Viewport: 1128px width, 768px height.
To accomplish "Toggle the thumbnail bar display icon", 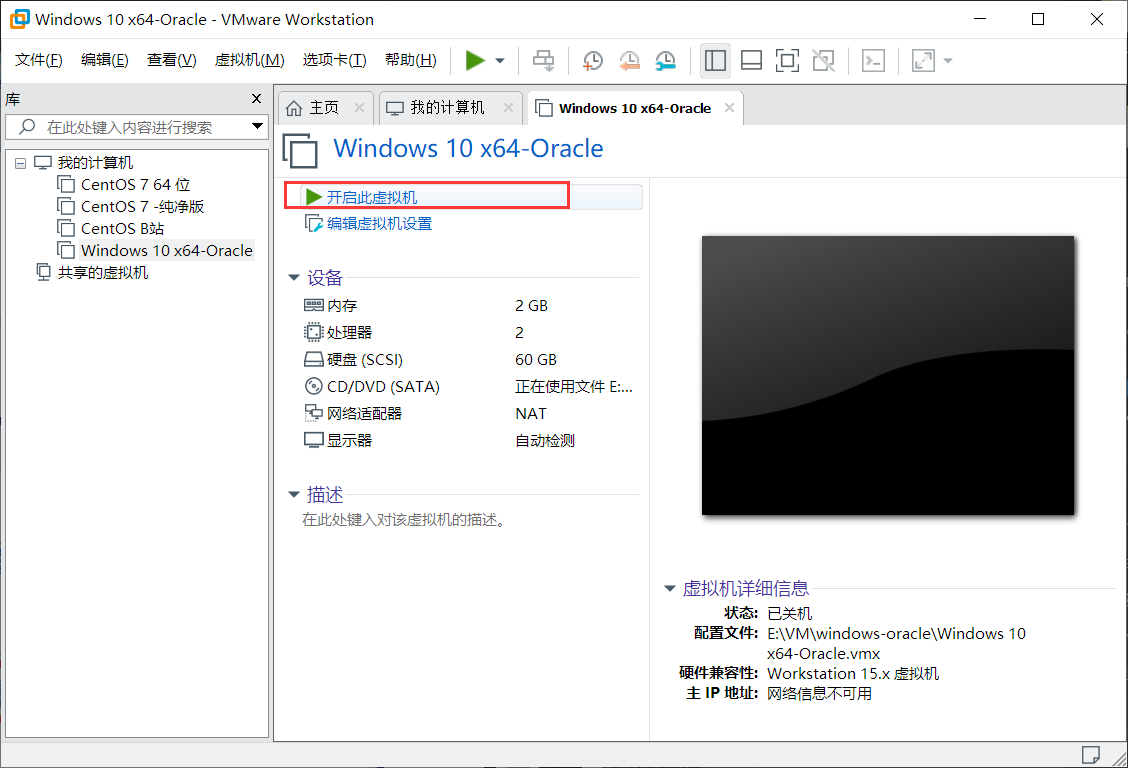I will tap(751, 60).
